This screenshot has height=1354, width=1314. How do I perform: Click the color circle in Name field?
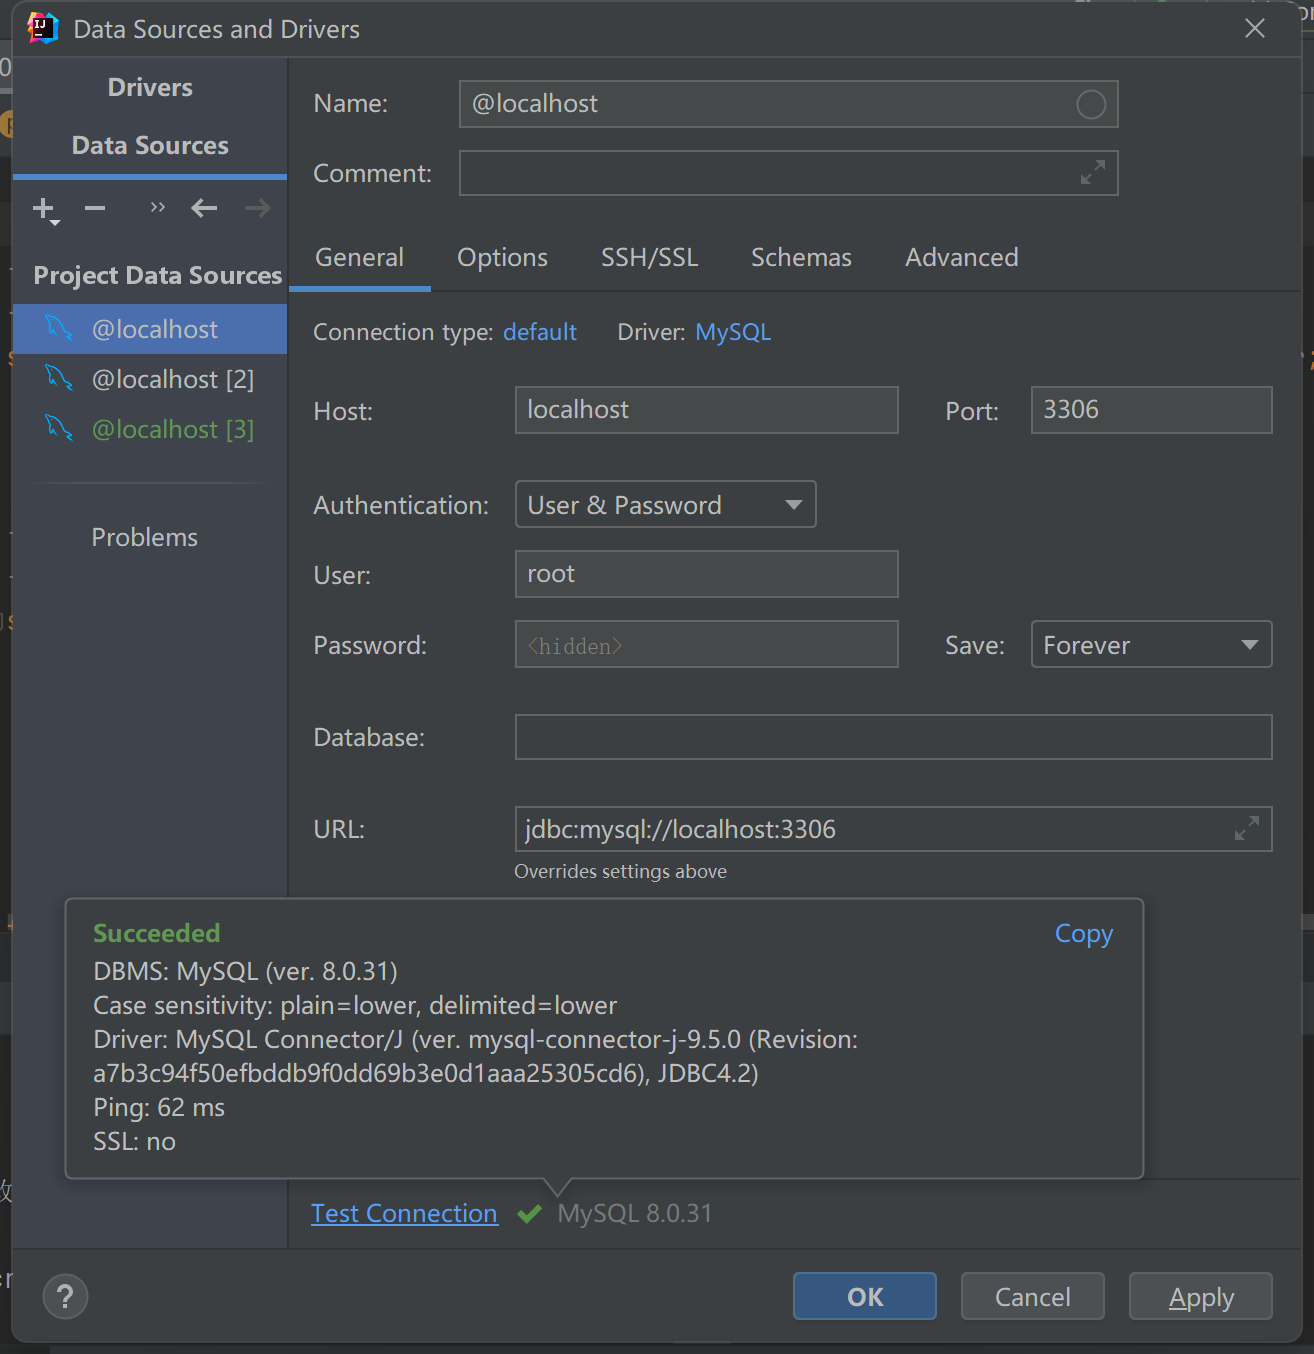click(1091, 104)
